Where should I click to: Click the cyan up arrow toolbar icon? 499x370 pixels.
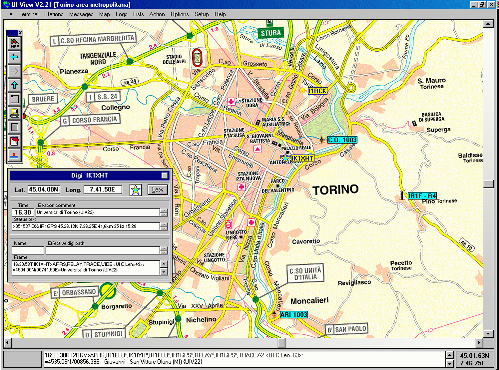click(14, 85)
